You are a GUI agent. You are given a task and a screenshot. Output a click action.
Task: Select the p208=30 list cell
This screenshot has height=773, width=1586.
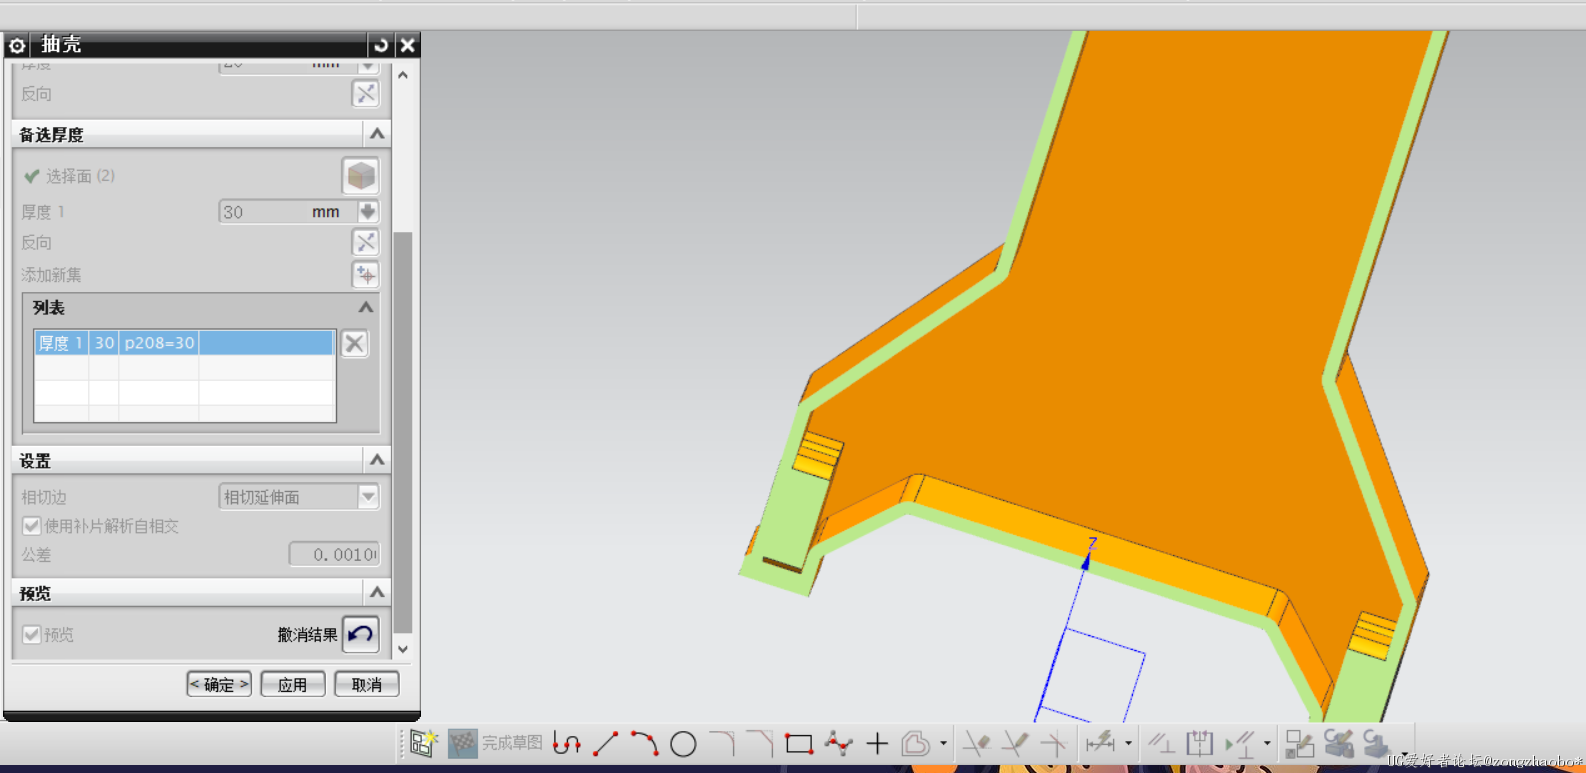coord(159,343)
